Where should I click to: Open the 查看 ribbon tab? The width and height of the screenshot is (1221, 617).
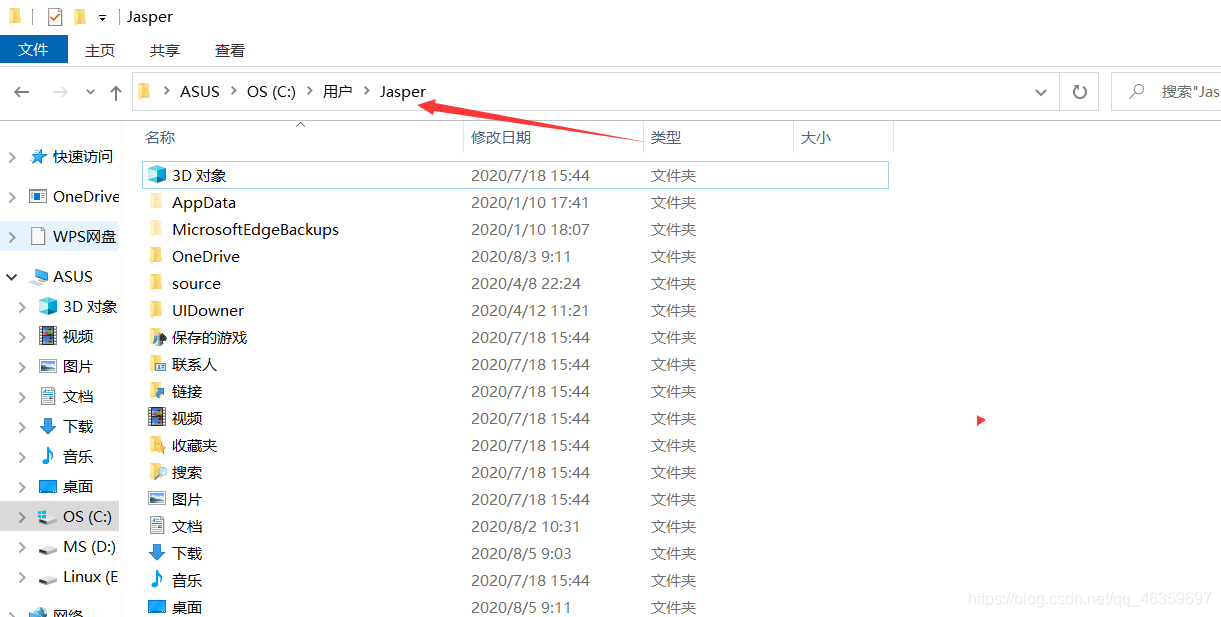(230, 50)
